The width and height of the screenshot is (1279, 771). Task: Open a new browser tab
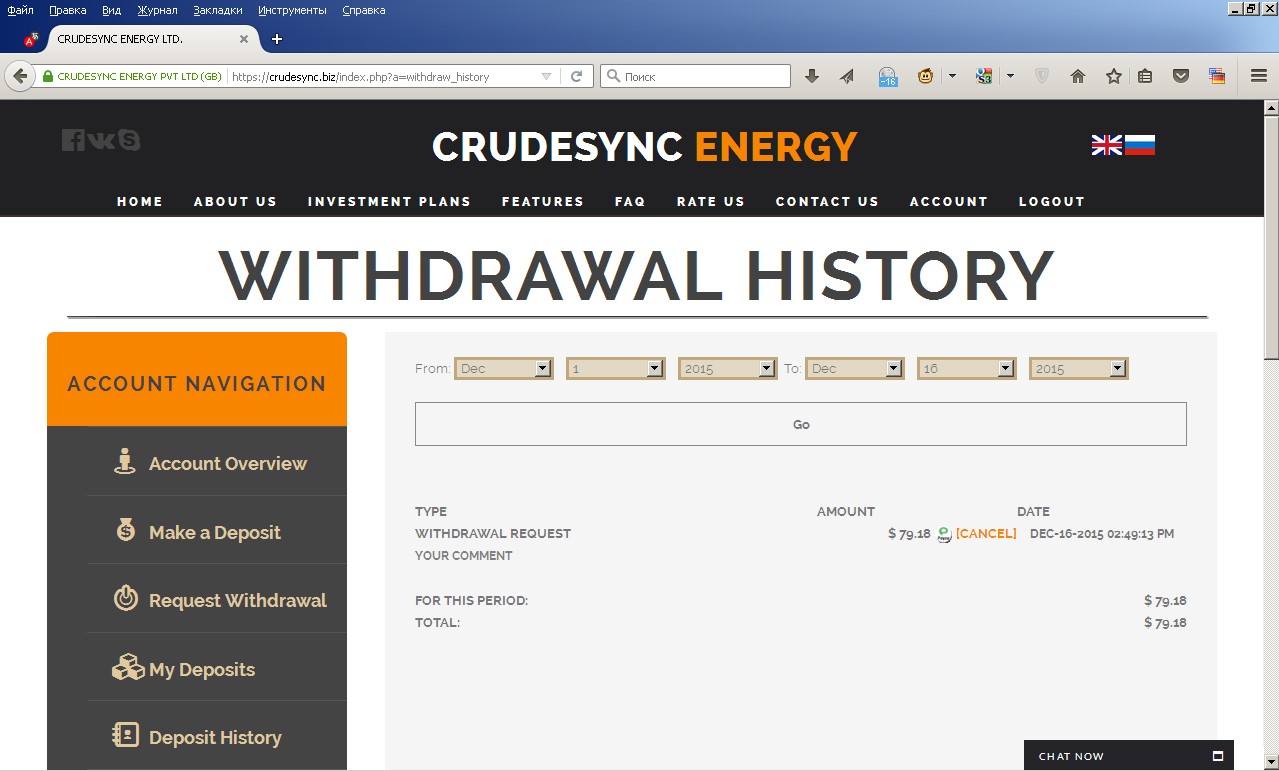277,39
